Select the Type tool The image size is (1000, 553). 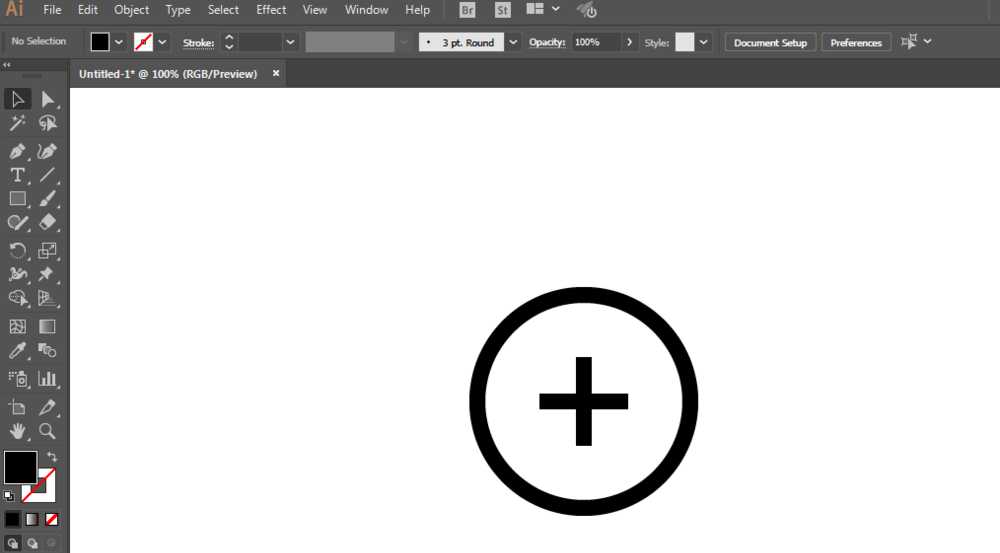[x=17, y=175]
